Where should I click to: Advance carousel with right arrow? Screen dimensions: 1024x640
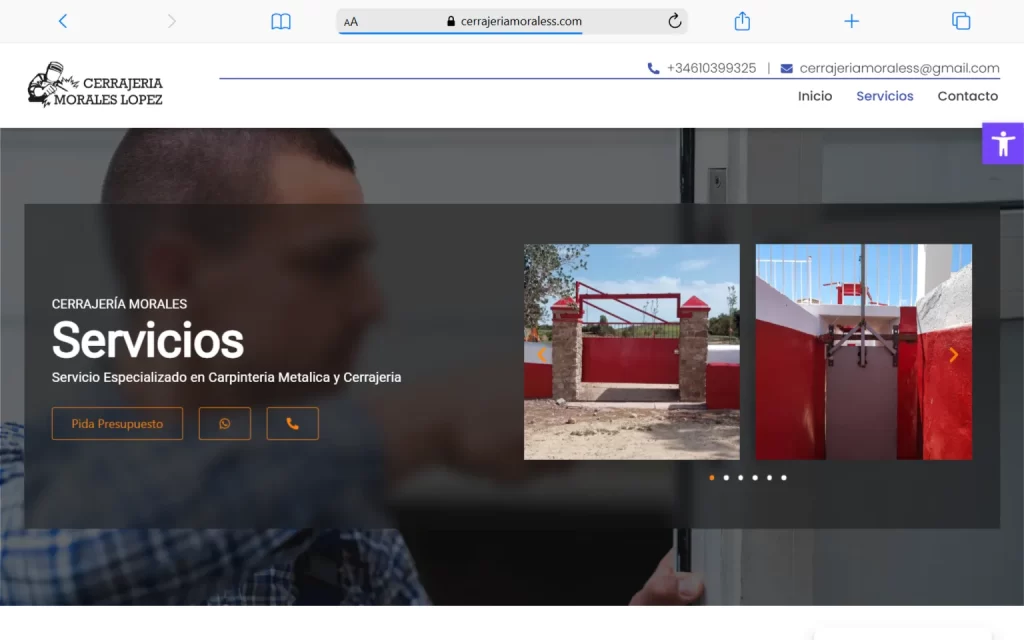pos(953,355)
